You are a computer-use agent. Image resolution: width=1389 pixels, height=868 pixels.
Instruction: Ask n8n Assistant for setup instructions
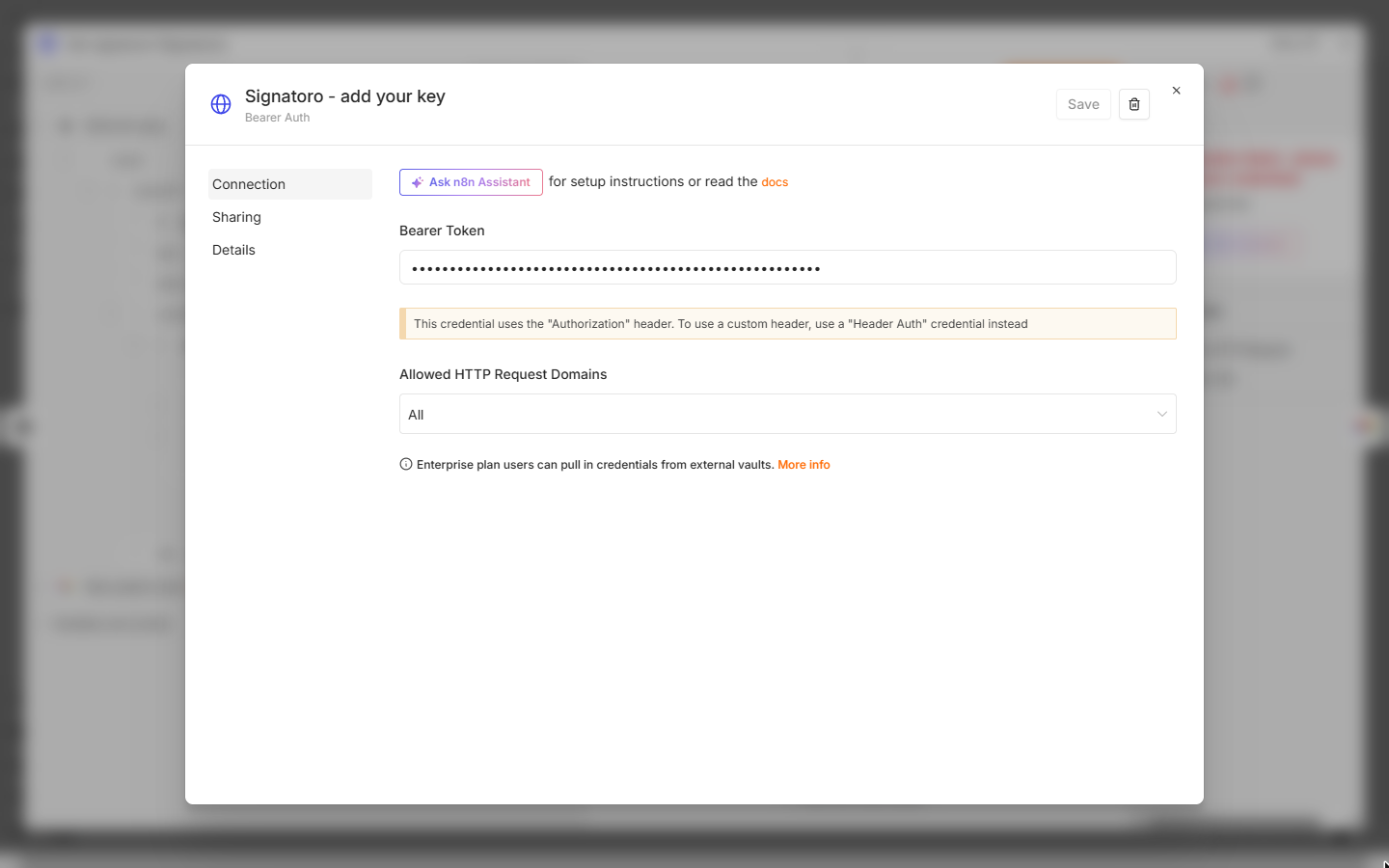tap(471, 182)
